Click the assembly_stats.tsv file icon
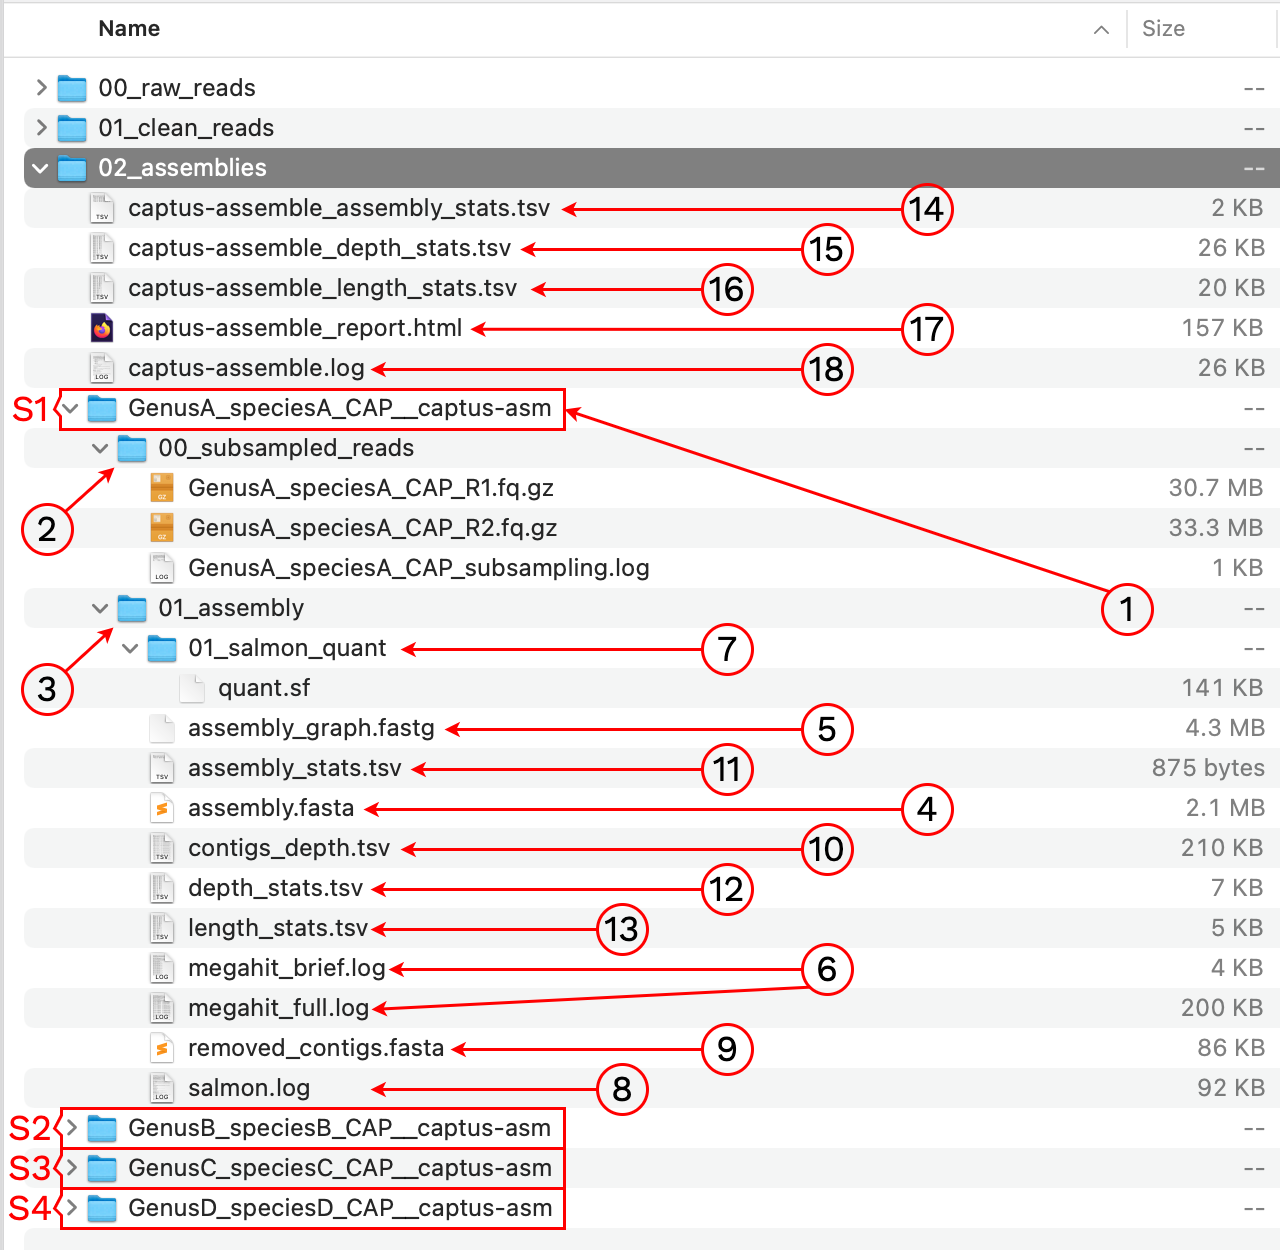Image resolution: width=1280 pixels, height=1250 pixels. pos(162,768)
